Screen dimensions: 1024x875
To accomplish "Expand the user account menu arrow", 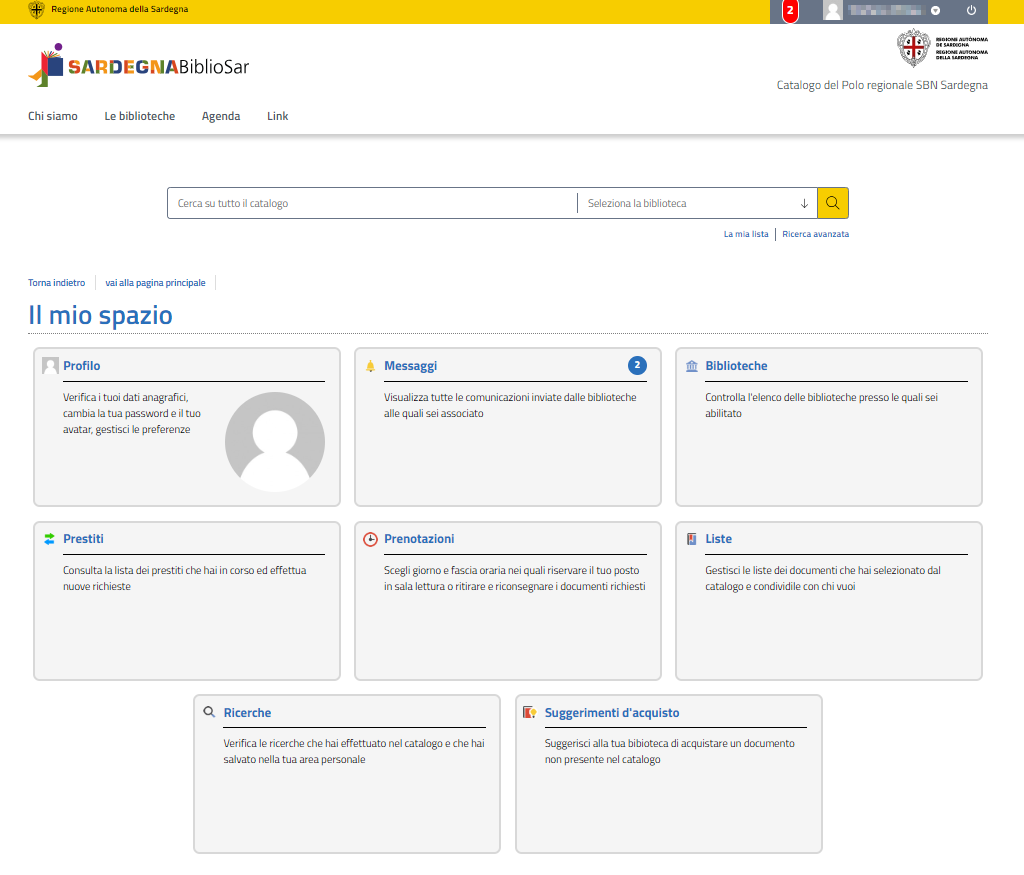I will point(935,11).
